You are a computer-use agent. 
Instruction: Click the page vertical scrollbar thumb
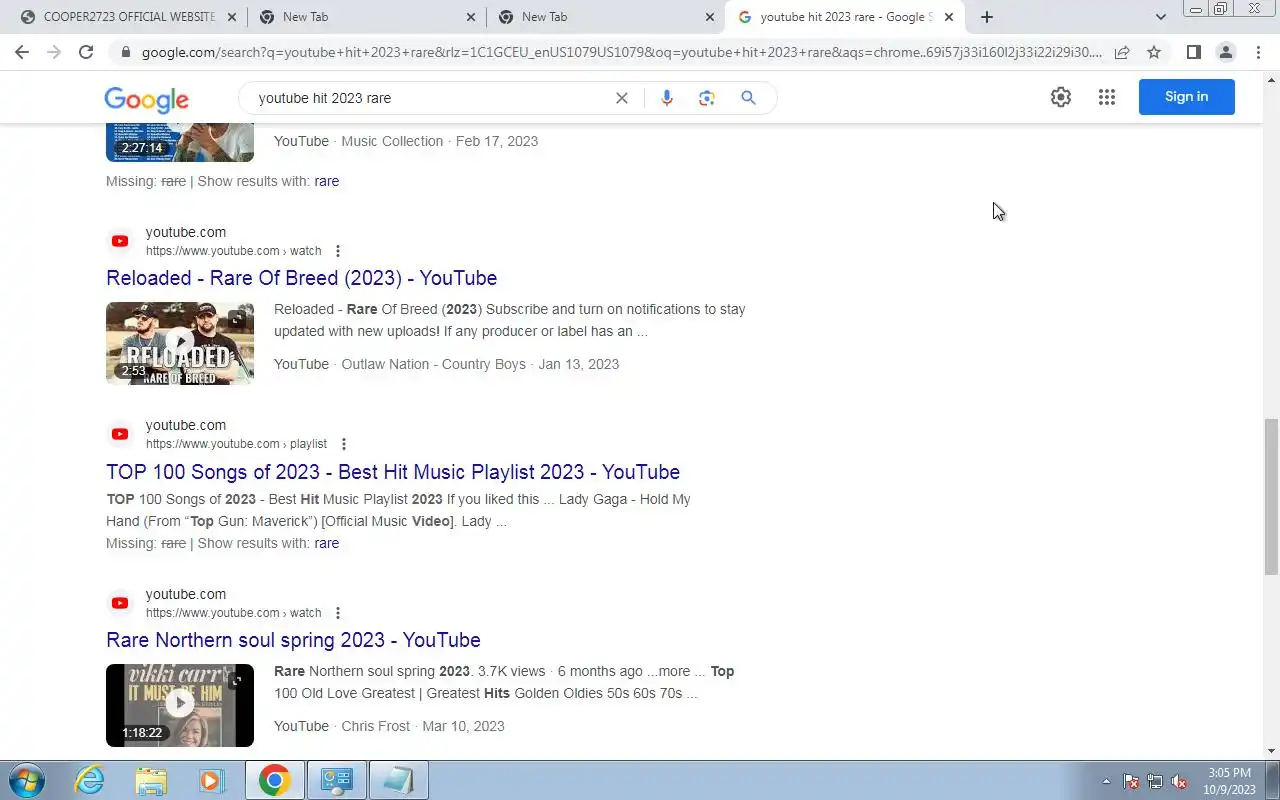[x=1272, y=497]
